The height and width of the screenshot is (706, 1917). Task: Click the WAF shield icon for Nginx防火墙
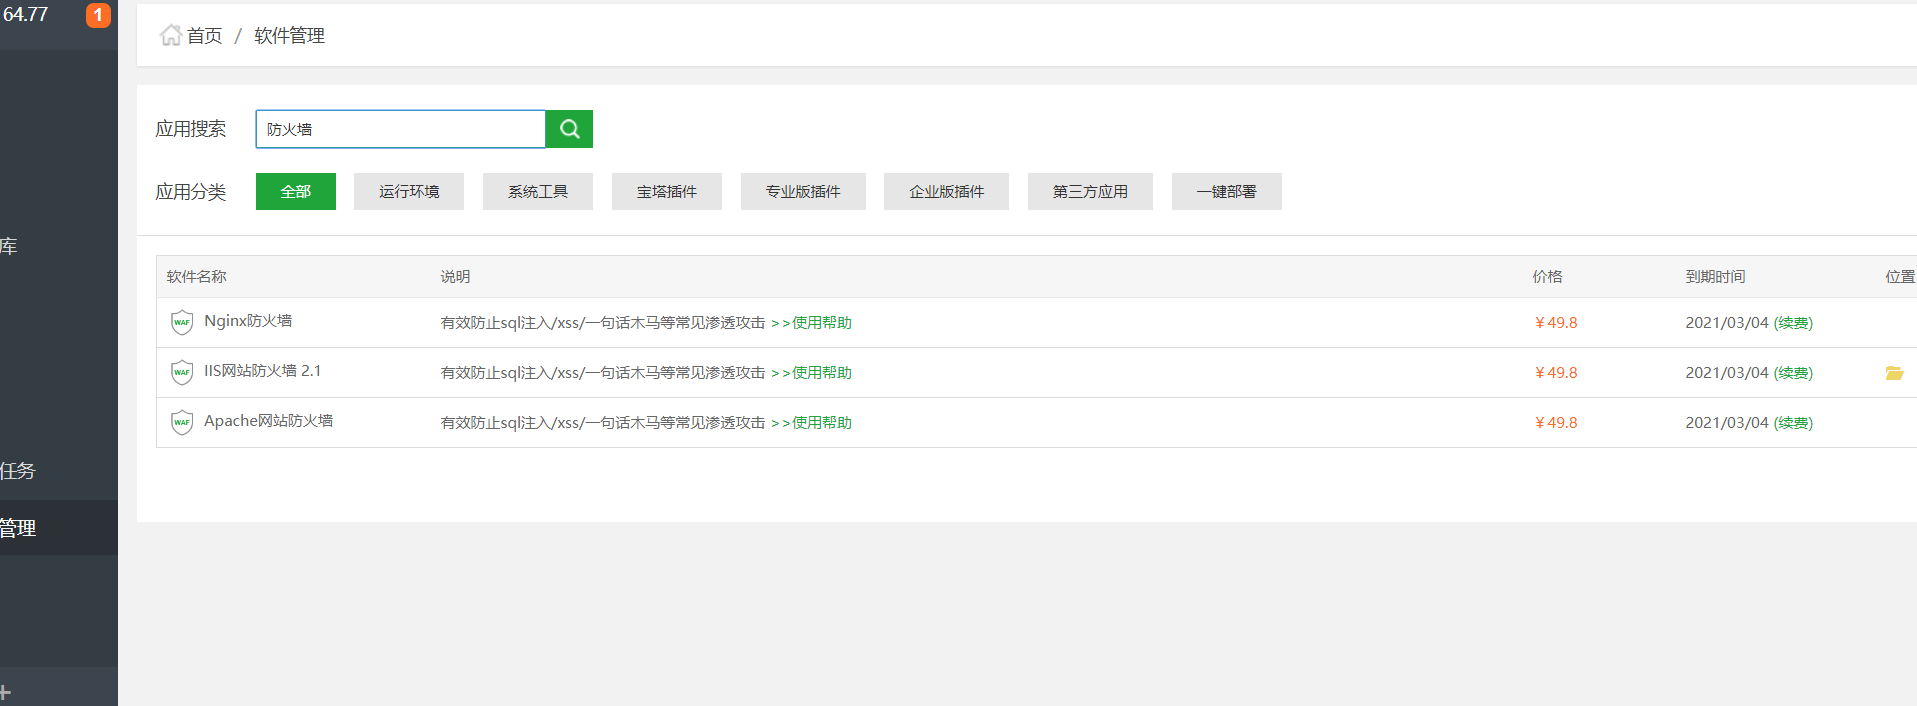click(182, 322)
